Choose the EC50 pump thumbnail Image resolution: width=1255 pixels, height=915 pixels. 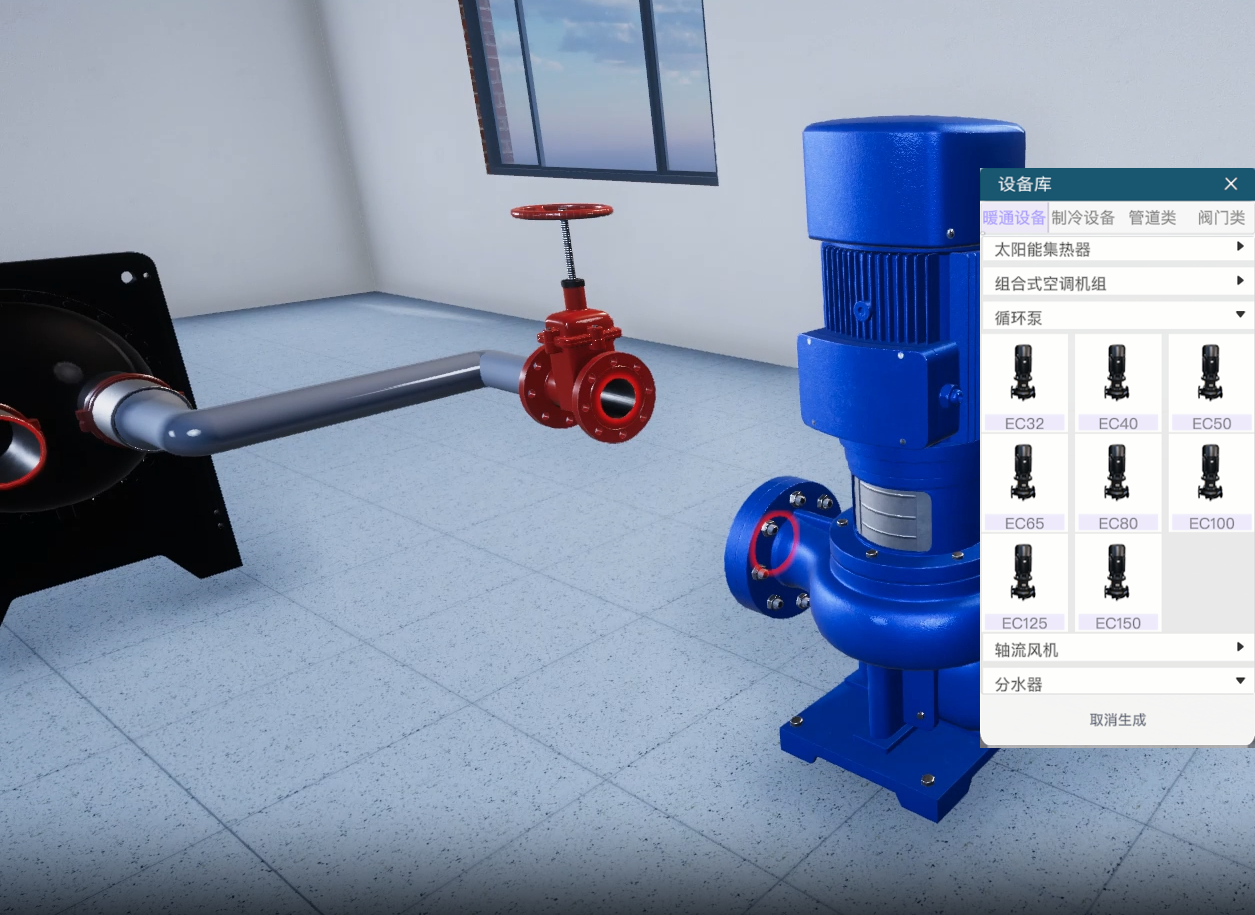pyautogui.click(x=1211, y=373)
